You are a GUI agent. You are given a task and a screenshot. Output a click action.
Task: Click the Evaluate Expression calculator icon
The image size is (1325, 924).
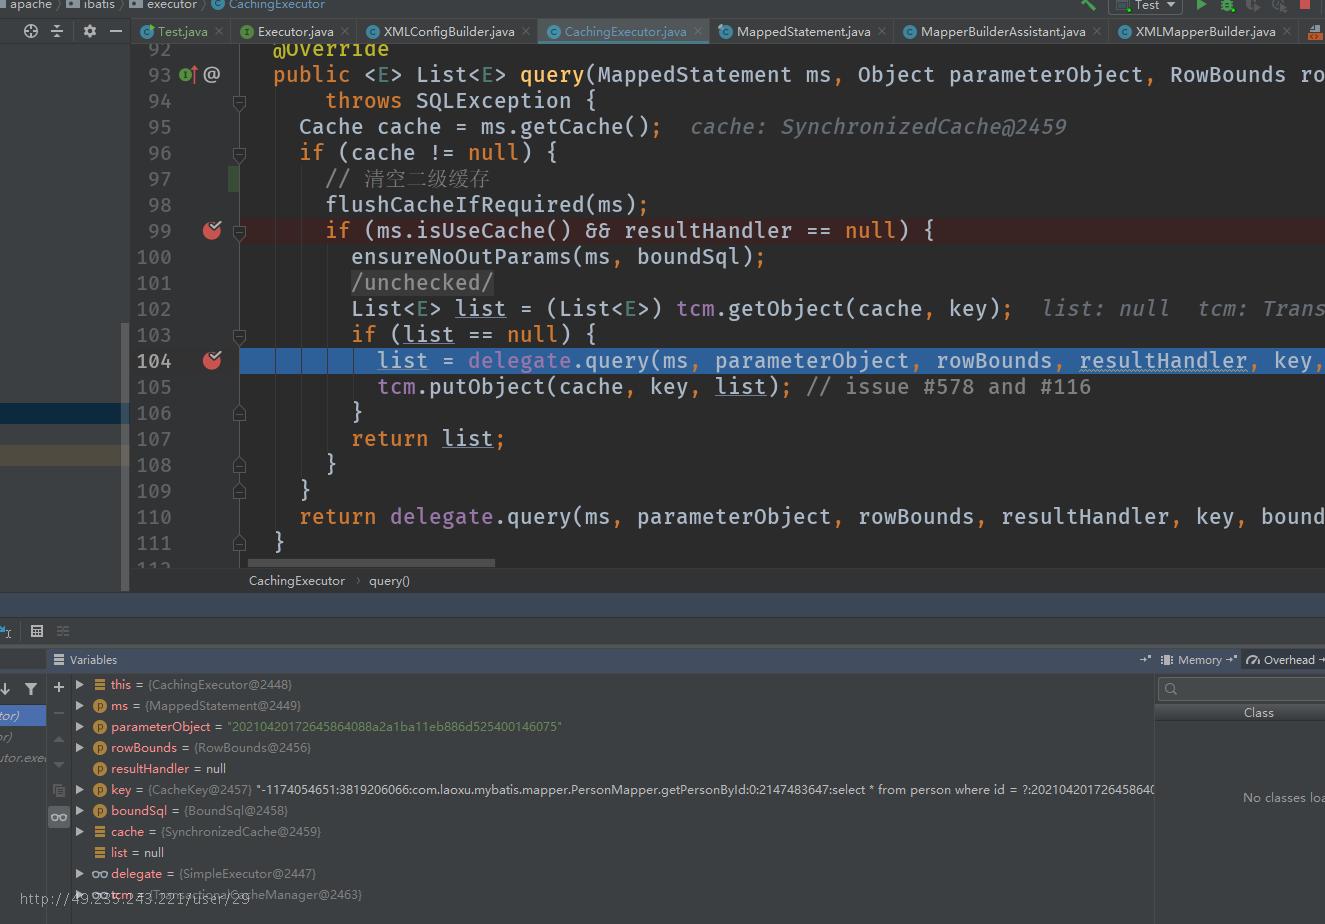[37, 631]
